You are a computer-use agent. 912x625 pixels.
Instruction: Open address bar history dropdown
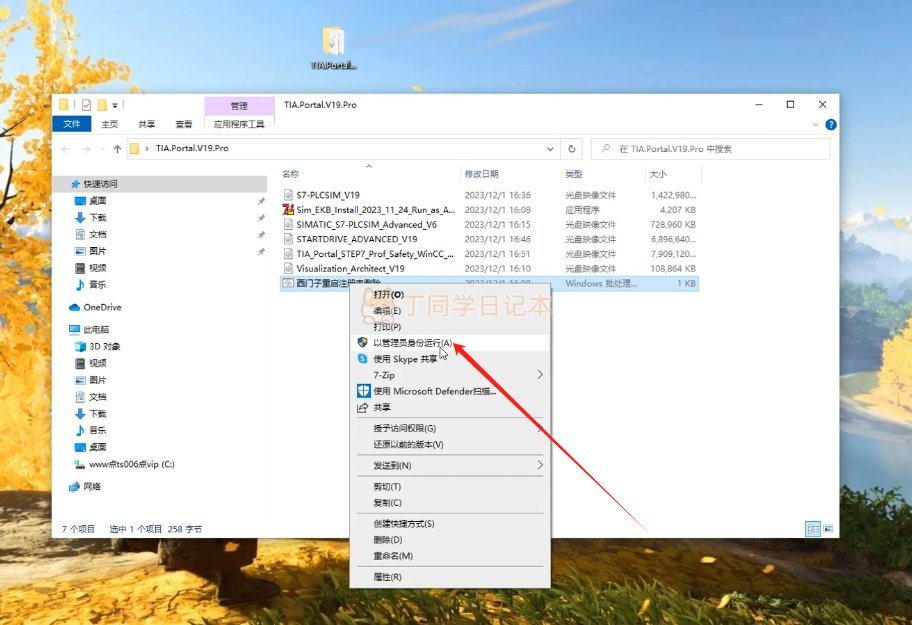coord(550,149)
